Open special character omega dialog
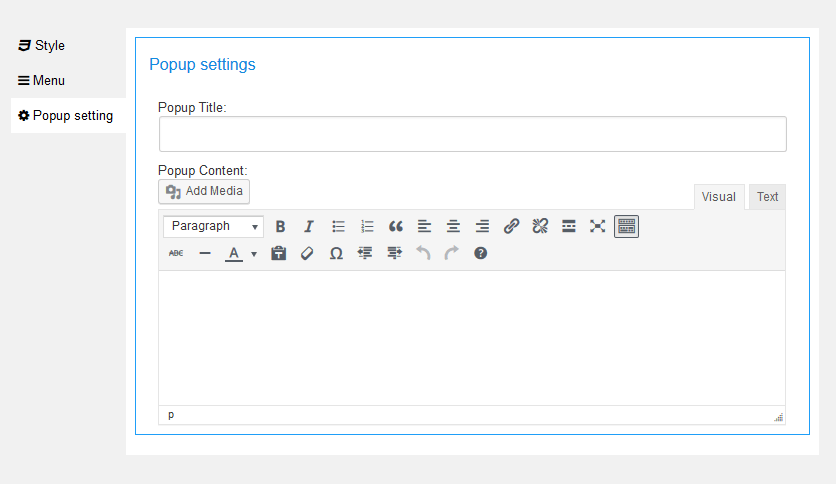Image resolution: width=836 pixels, height=484 pixels. (x=336, y=253)
